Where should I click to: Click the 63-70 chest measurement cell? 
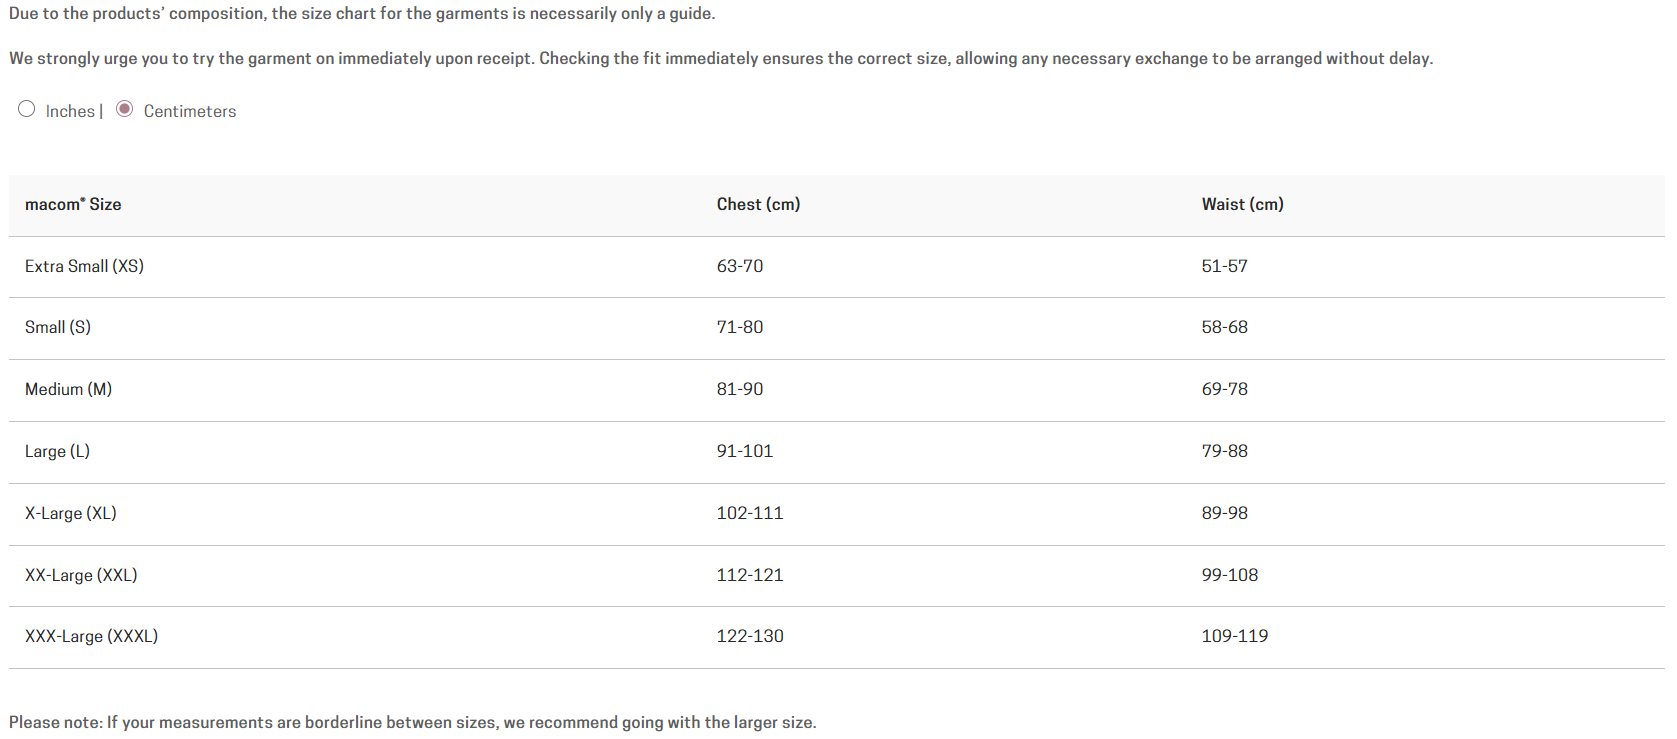[740, 266]
